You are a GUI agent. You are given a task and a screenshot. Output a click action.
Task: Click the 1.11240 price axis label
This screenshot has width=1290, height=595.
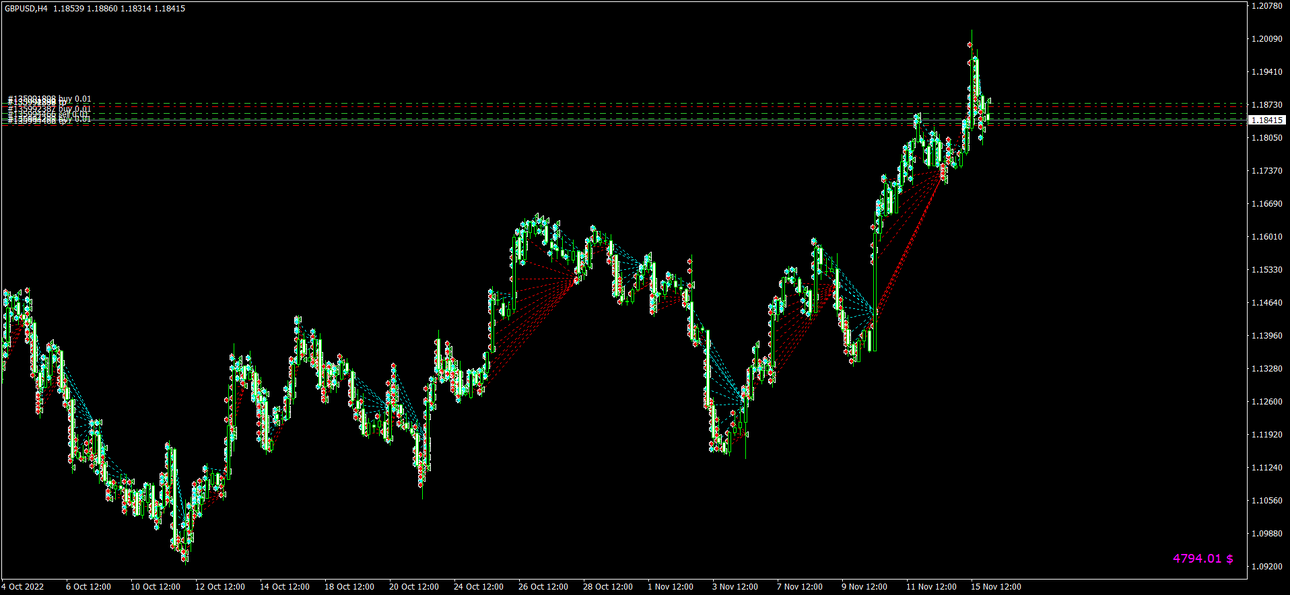coord(1266,468)
